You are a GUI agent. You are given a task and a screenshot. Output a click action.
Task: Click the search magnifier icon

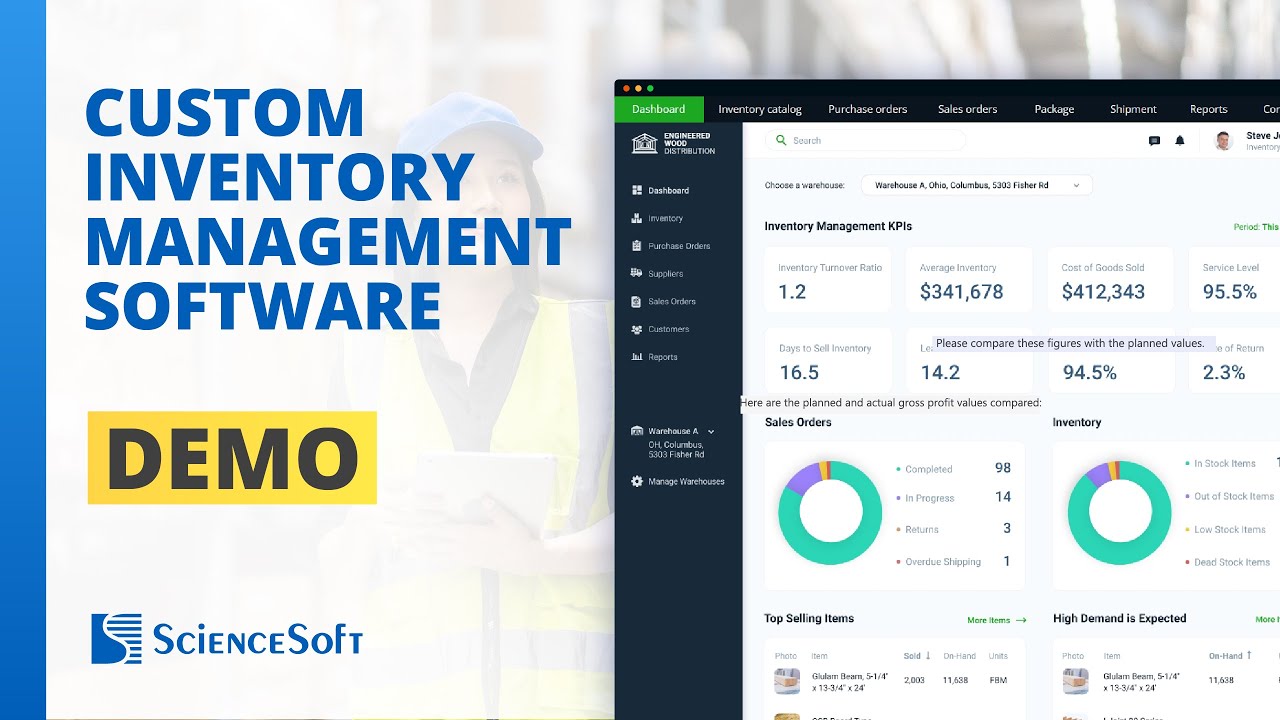click(x=781, y=141)
